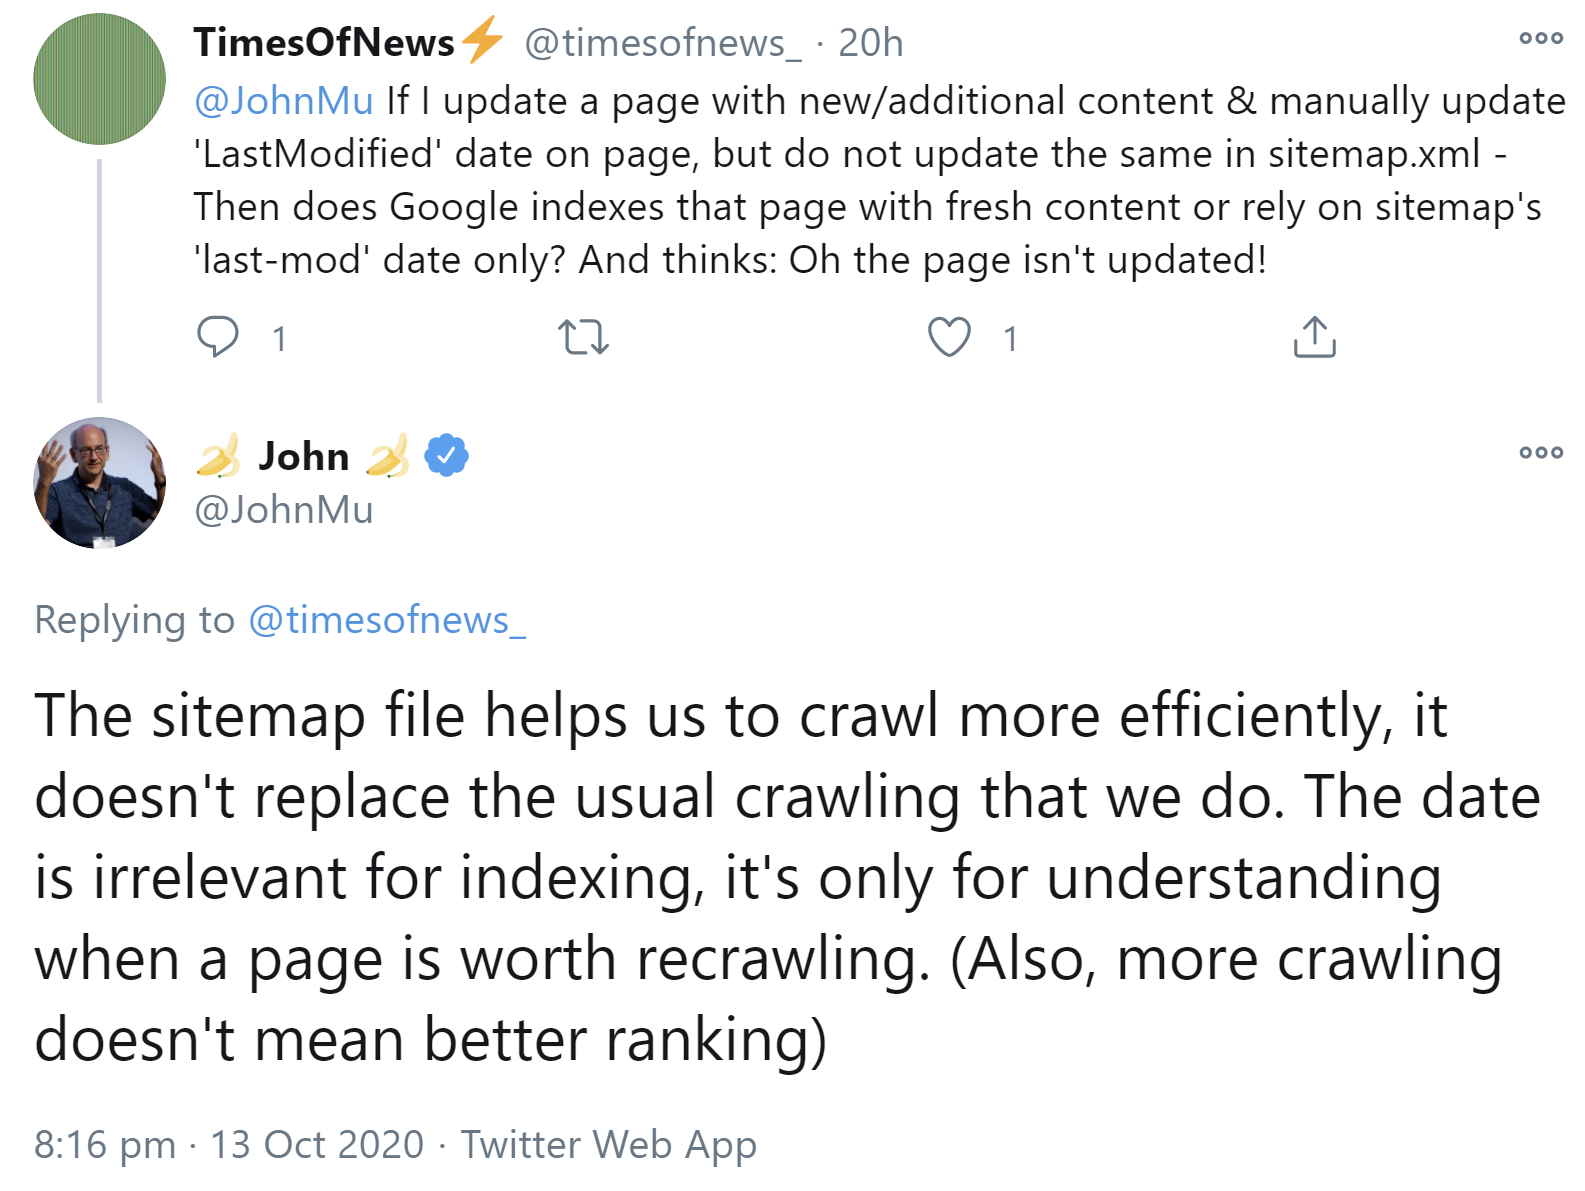Open John's @JohnMu handle below his name
Screen dimensions: 1585x1191
[x=283, y=510]
